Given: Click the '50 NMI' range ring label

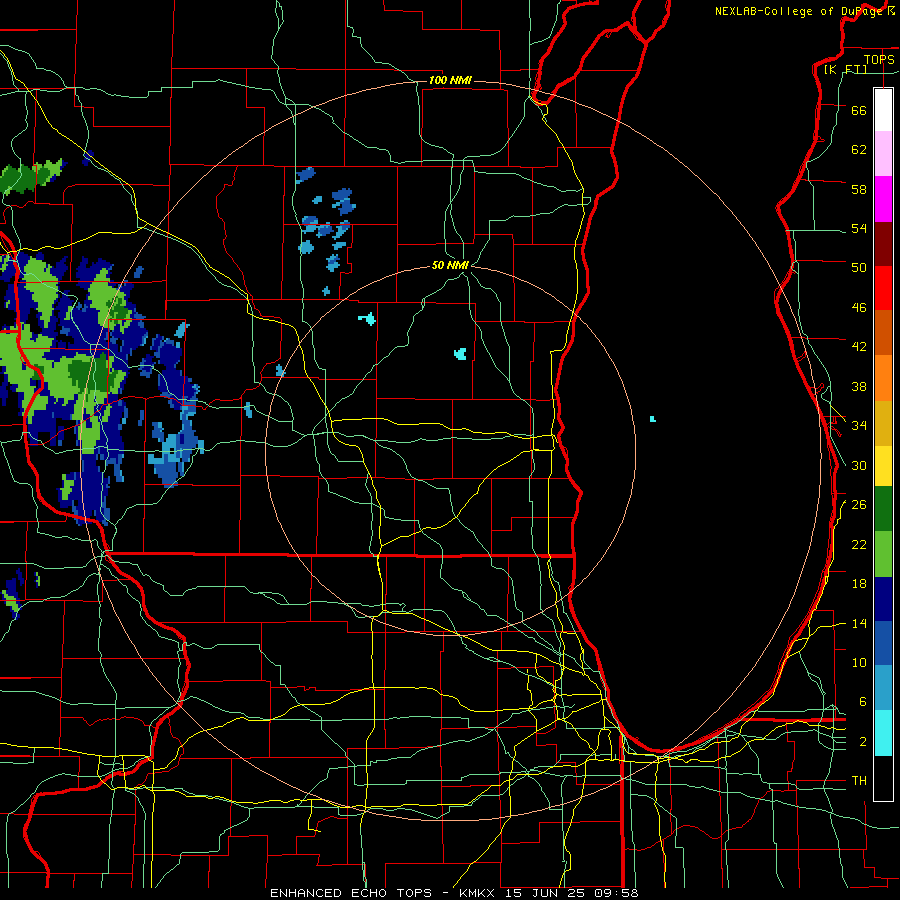Looking at the screenshot, I should [450, 265].
